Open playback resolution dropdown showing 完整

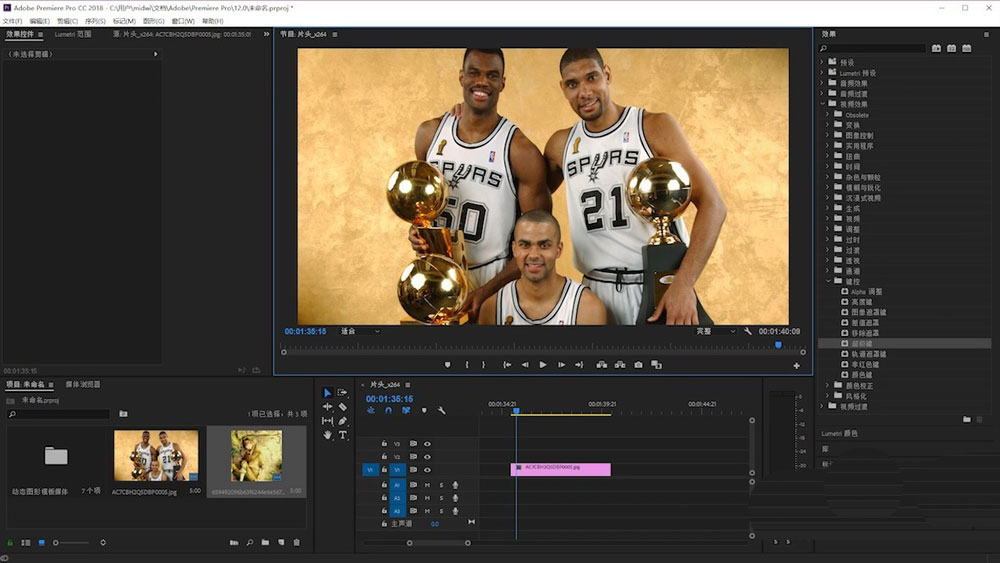(716, 331)
